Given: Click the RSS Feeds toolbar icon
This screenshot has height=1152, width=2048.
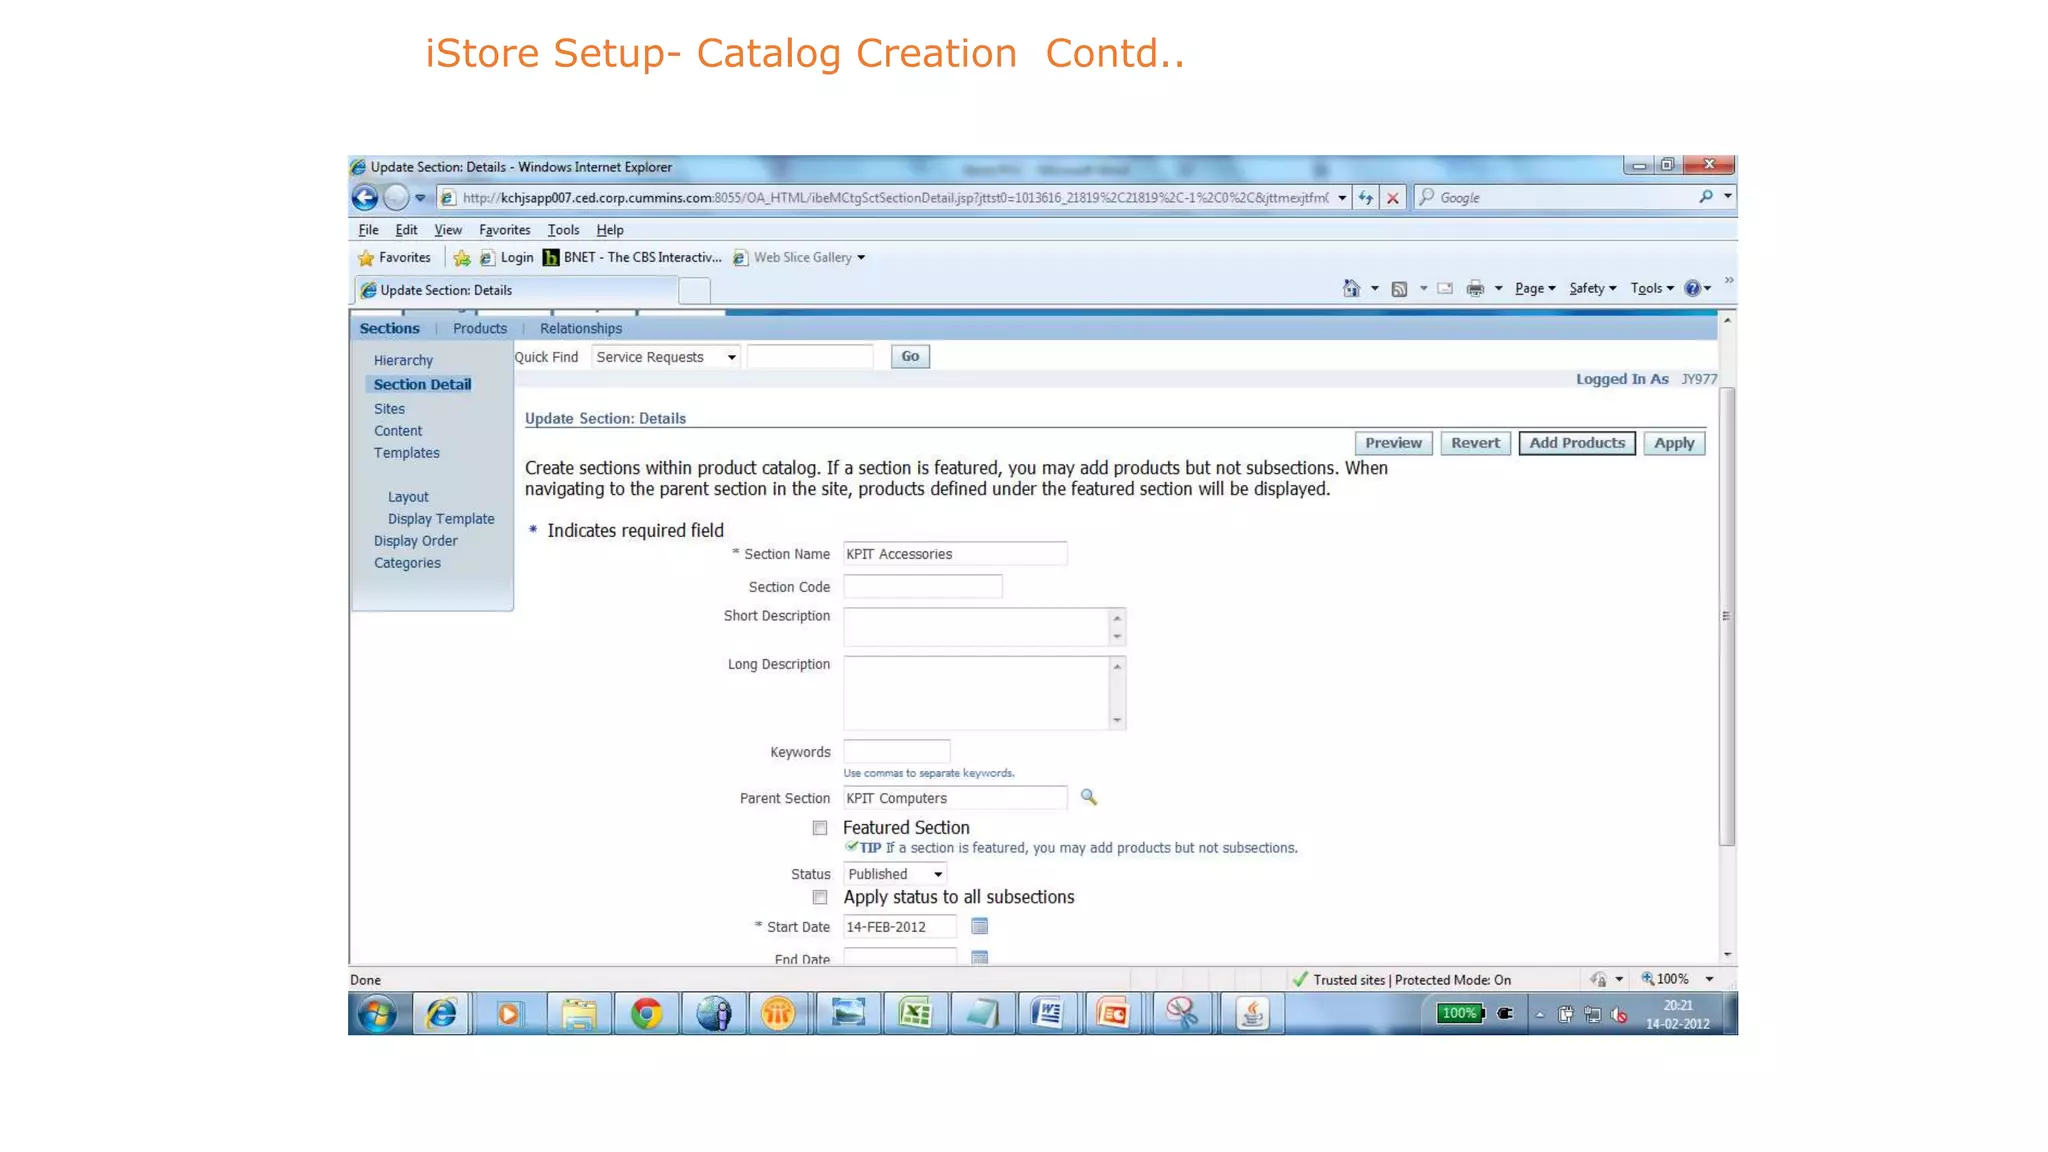Looking at the screenshot, I should (1399, 289).
